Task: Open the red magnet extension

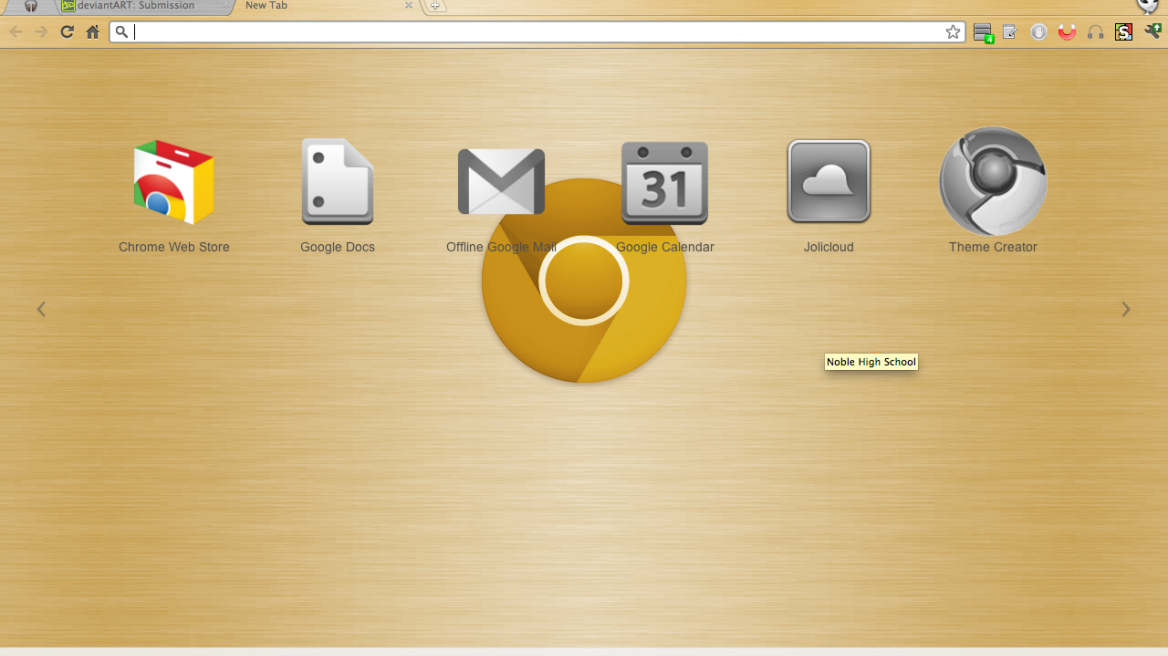Action: pyautogui.click(x=1067, y=32)
